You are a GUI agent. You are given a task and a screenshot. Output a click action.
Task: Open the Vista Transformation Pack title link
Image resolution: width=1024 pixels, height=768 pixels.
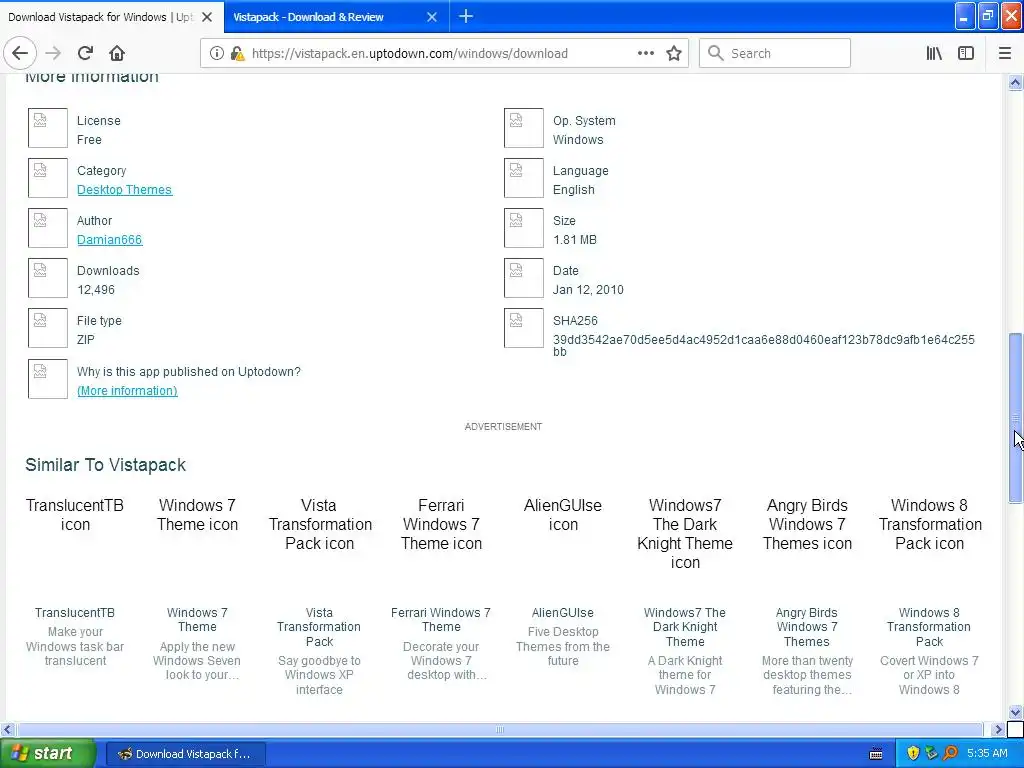pyautogui.click(x=319, y=627)
